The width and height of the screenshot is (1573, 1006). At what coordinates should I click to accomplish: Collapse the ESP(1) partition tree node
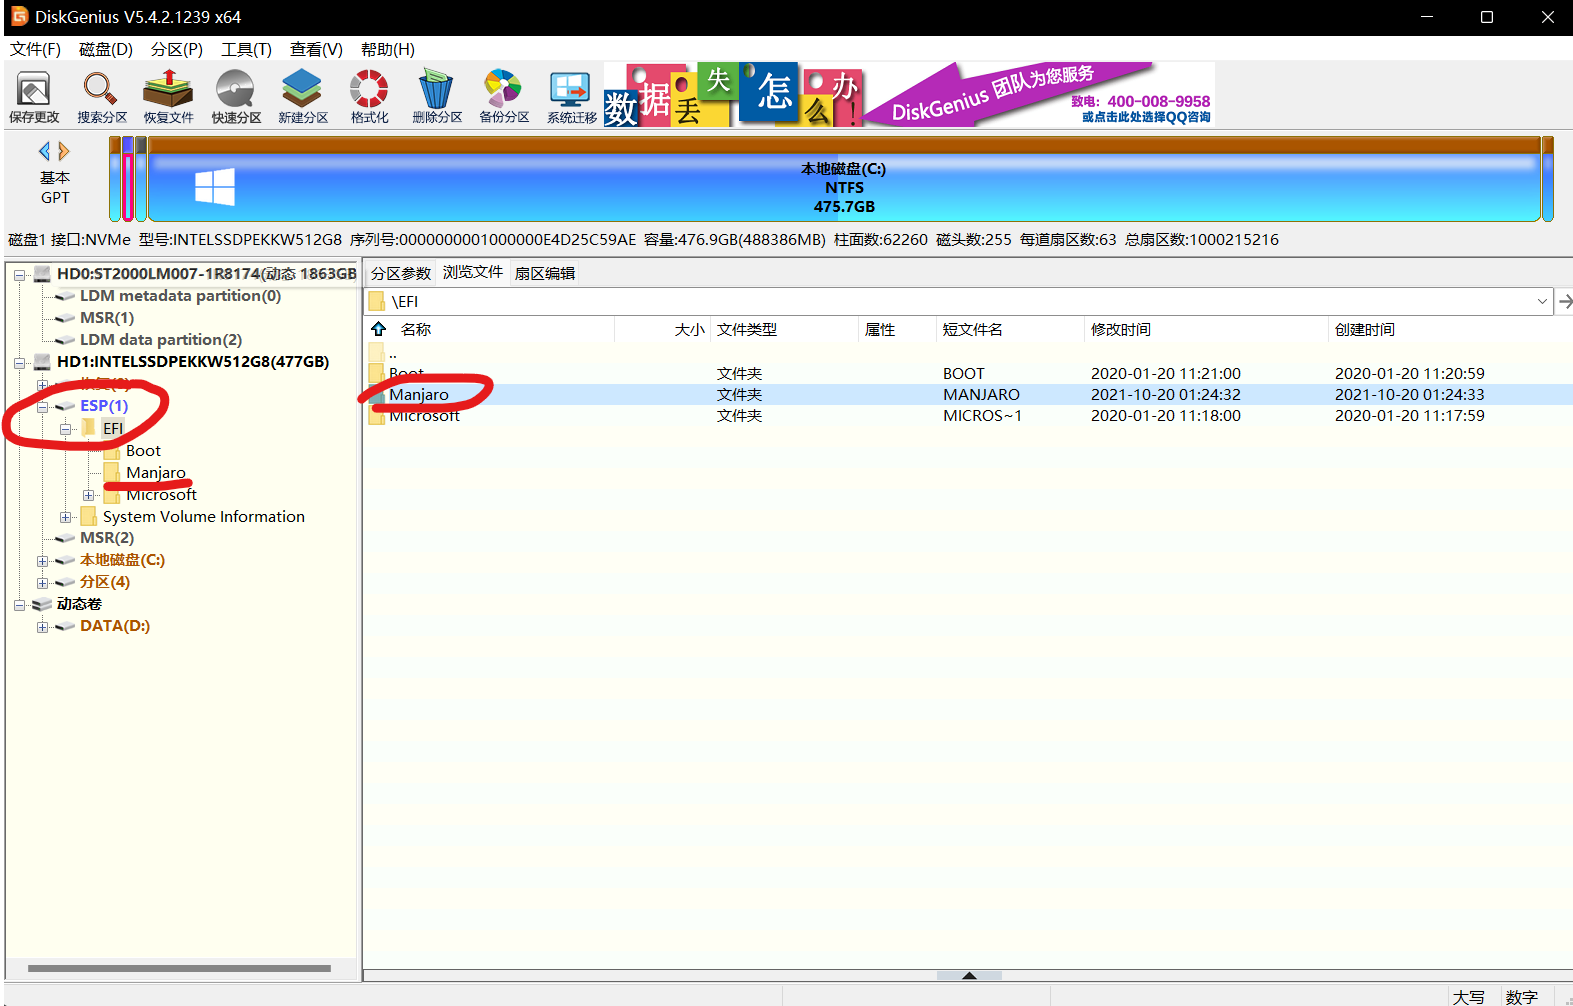coord(43,407)
